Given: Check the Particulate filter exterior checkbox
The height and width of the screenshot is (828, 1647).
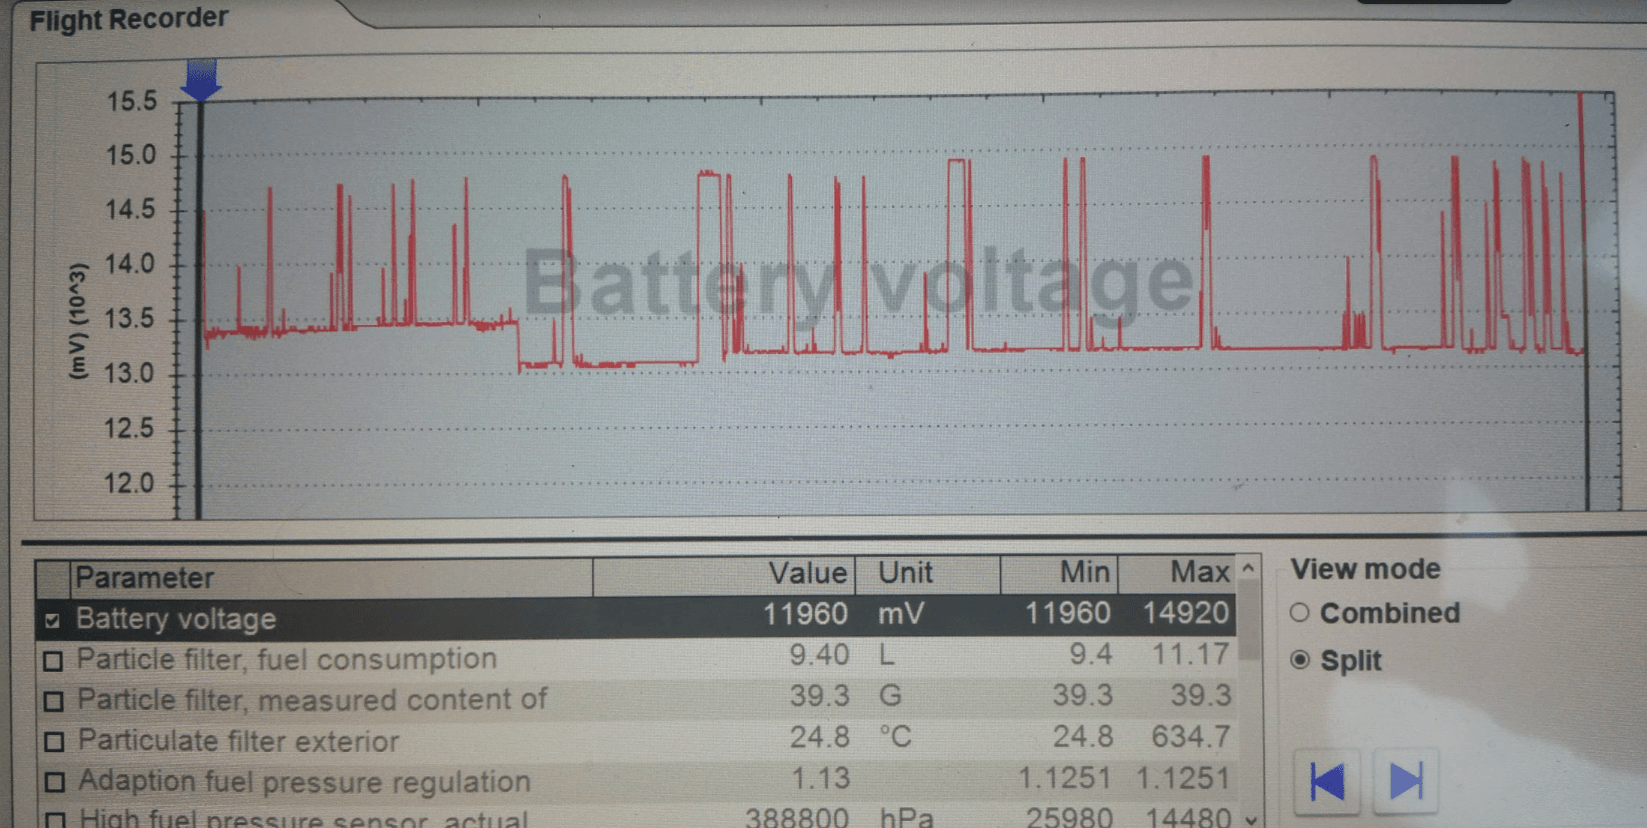Looking at the screenshot, I should point(54,742).
